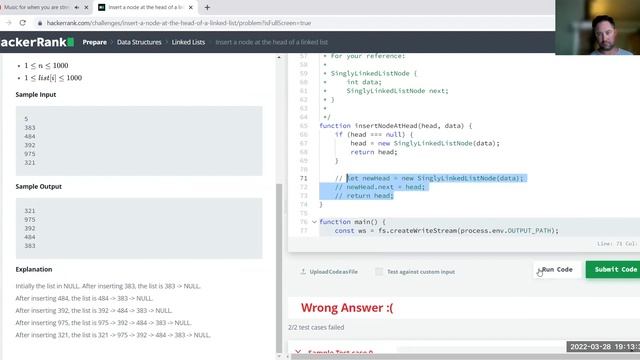Click the 'Sample Input' heading
640x360 pixels.
pos(36,94)
